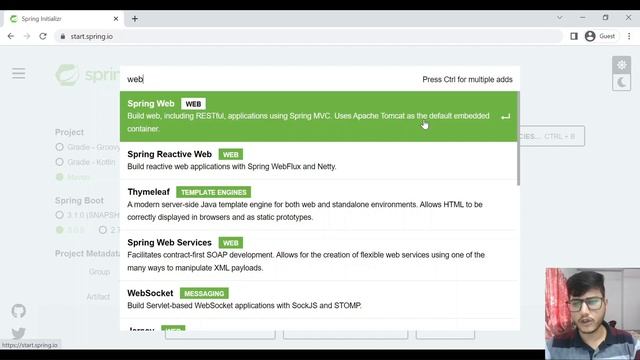Click the Artifact field label

pos(98,297)
